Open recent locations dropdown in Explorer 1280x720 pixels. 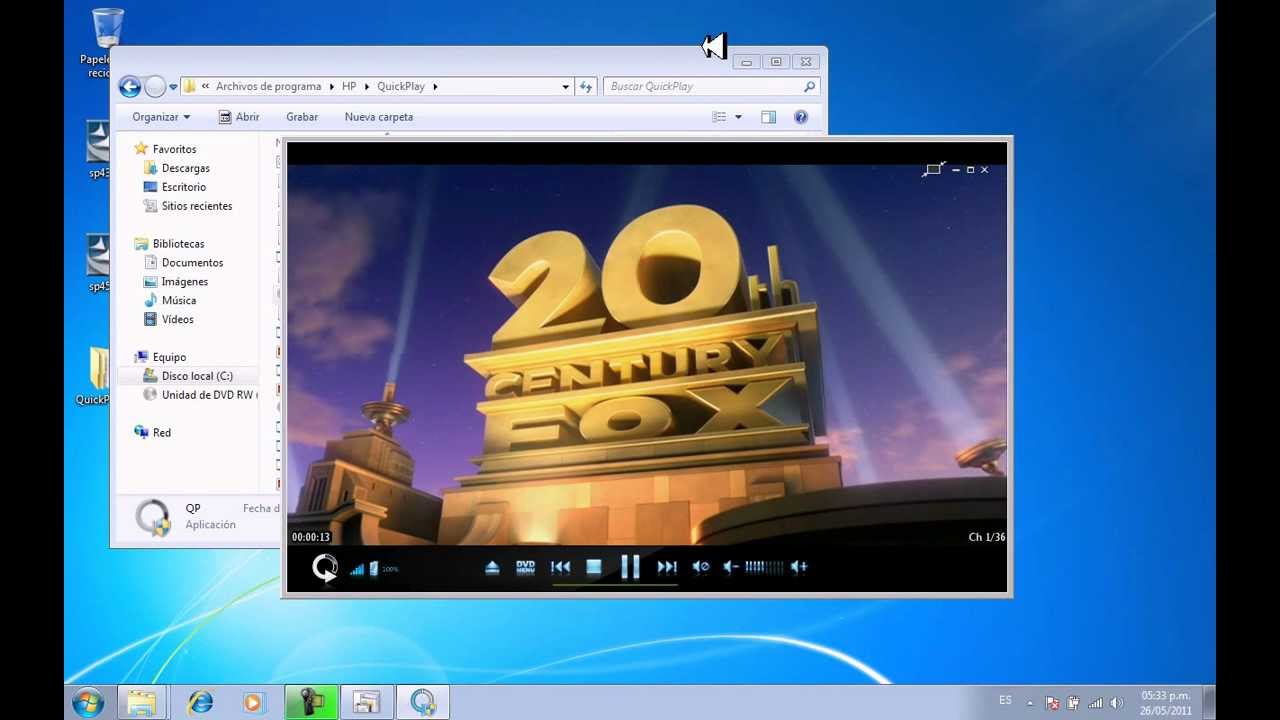(173, 87)
